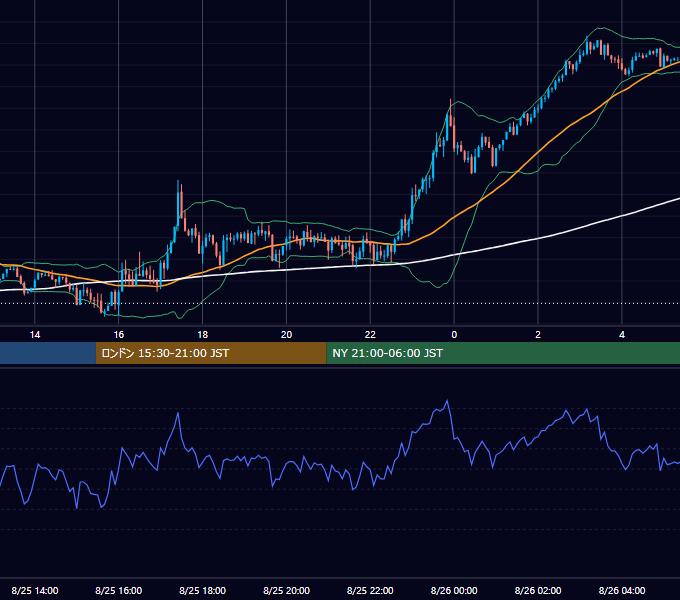Click the '8/25 18:00' date label
The image size is (680, 600).
tap(203, 590)
